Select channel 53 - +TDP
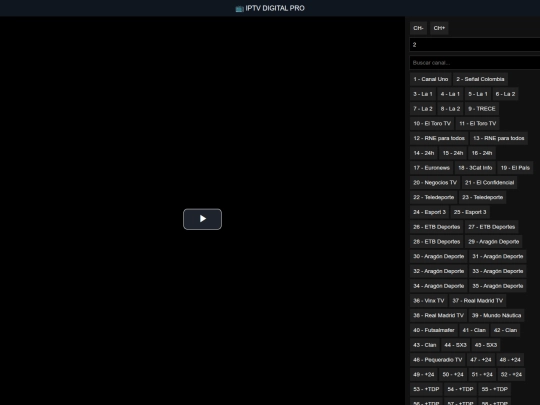This screenshot has width=540, height=405. (426, 390)
